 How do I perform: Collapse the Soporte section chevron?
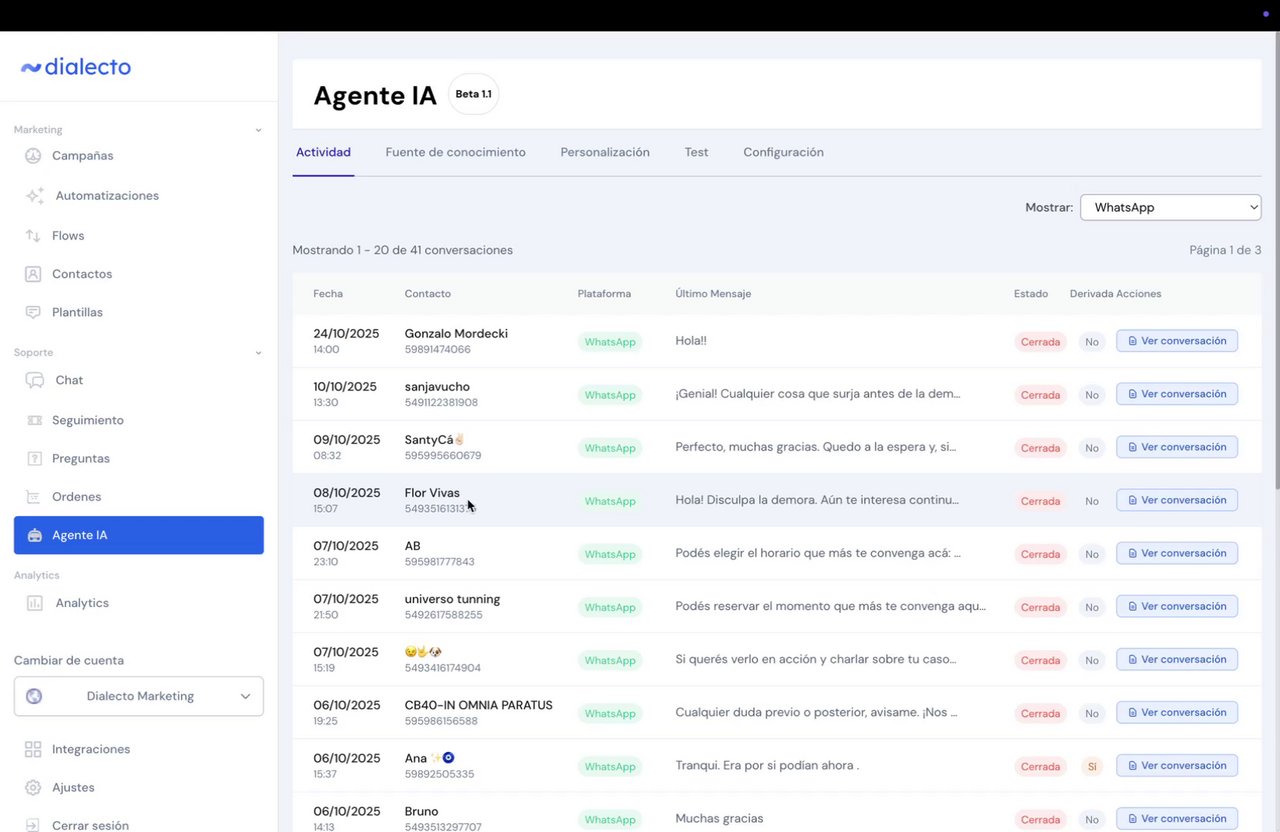(x=258, y=353)
